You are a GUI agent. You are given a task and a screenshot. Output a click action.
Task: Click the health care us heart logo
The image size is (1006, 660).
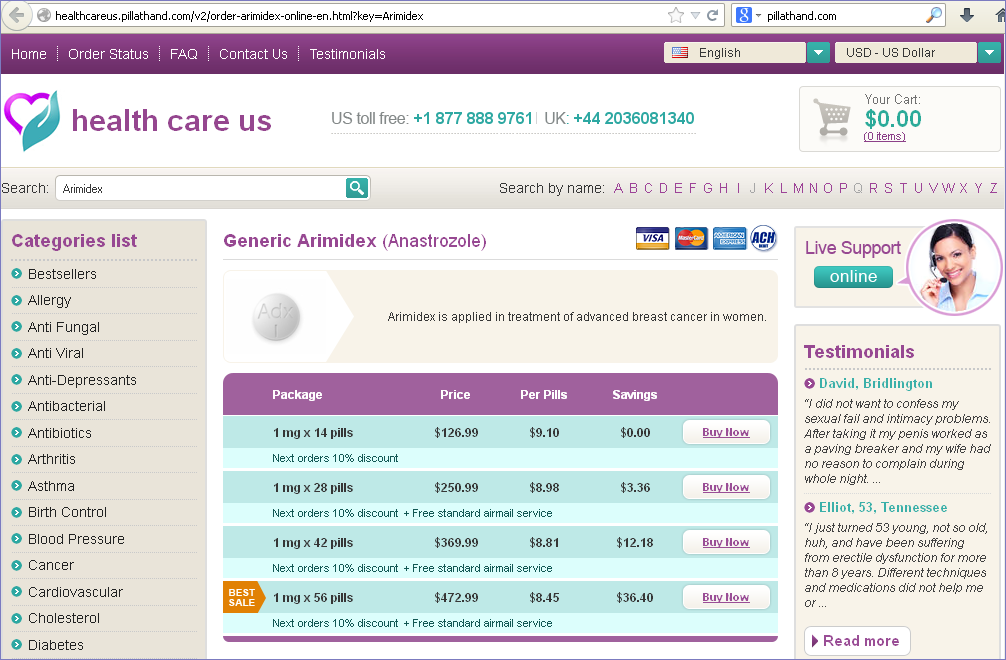32,121
